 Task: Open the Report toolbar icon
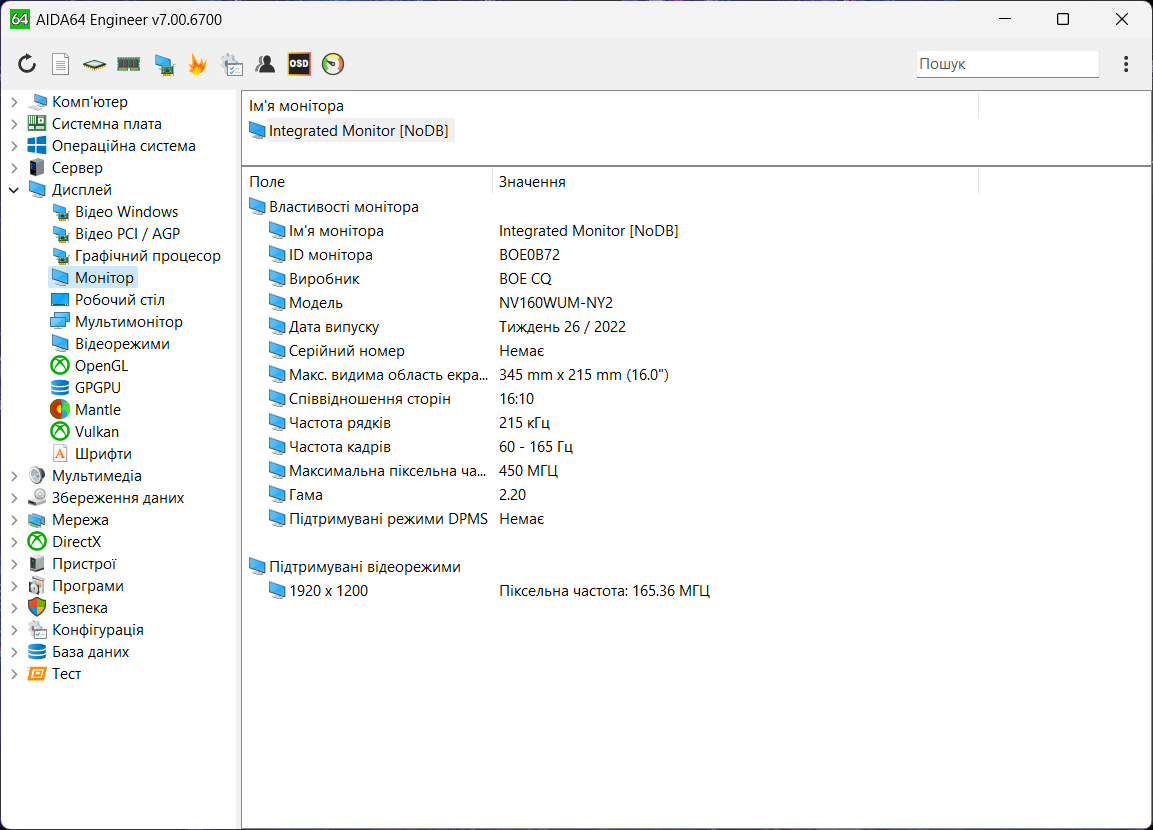point(60,64)
